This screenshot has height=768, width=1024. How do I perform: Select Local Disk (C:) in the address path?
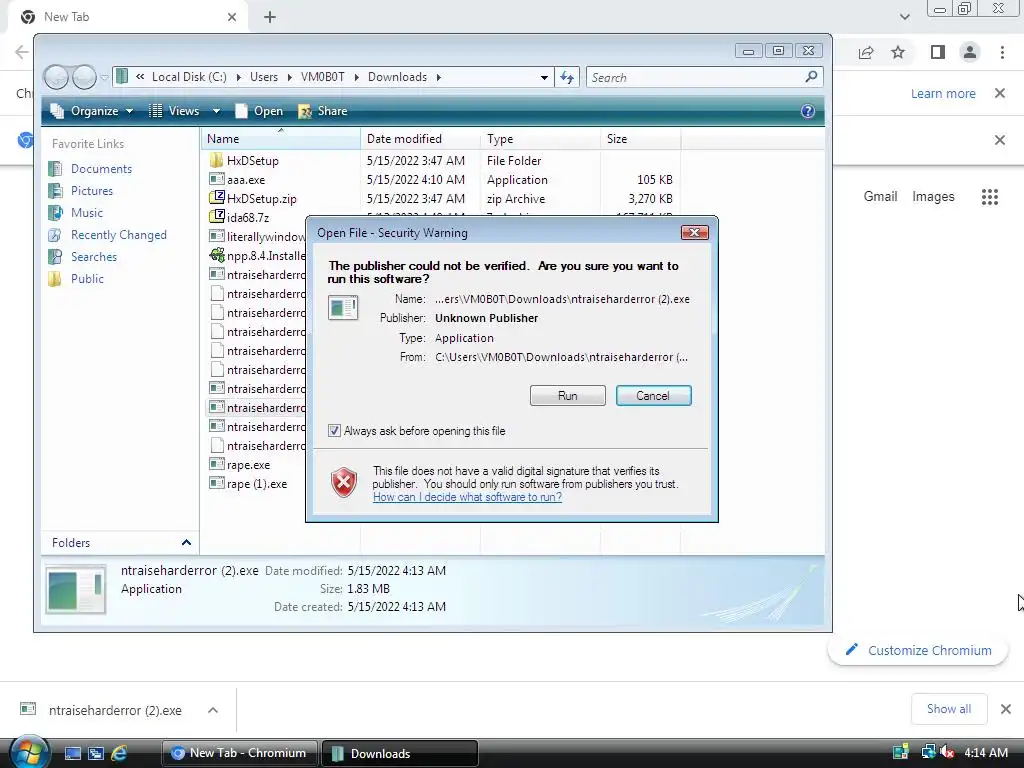coord(189,77)
